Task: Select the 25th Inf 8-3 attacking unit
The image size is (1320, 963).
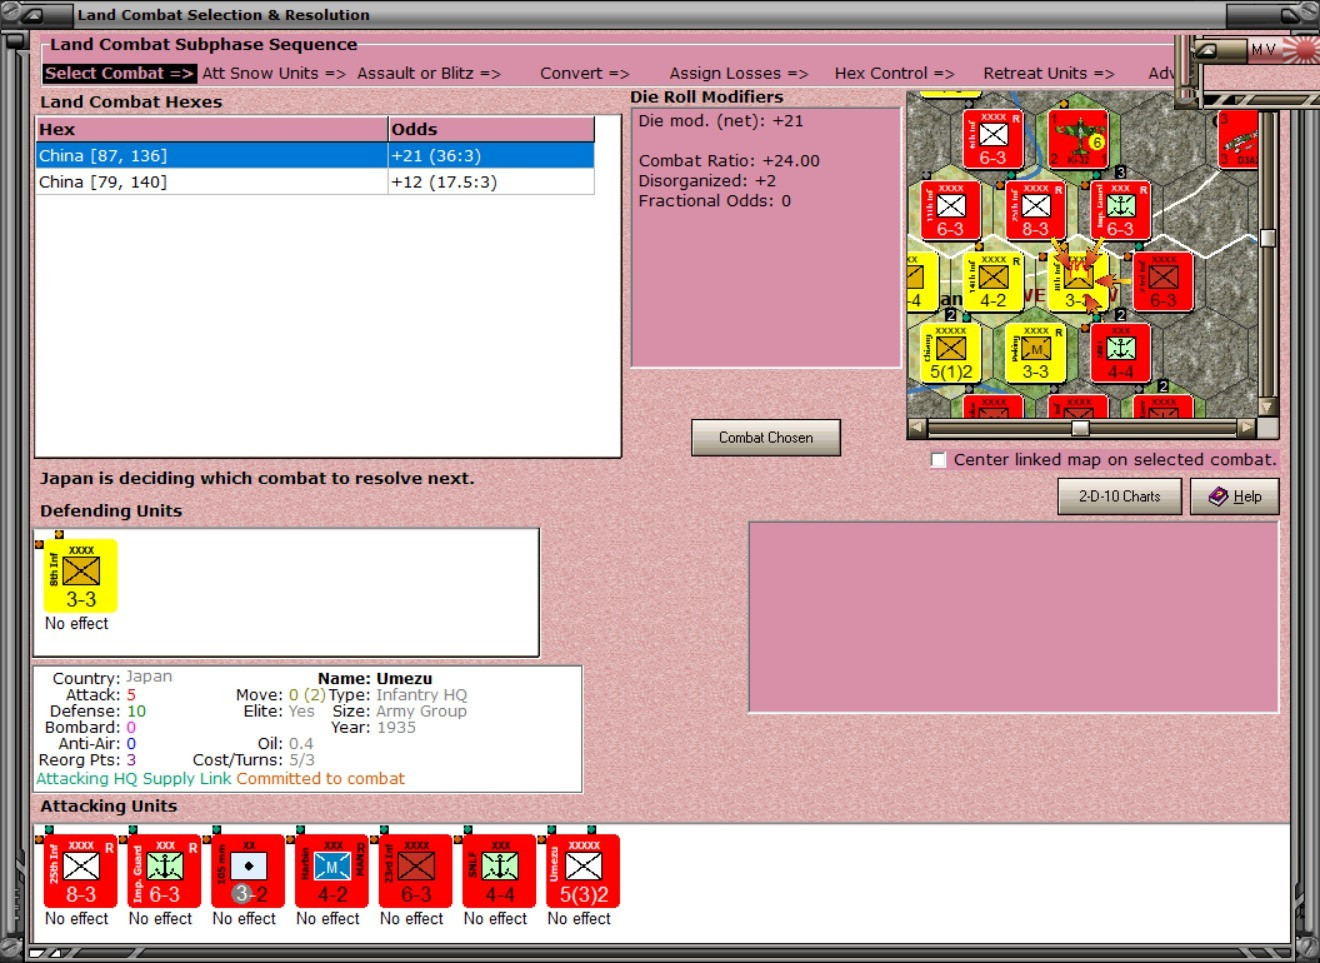Action: [x=81, y=872]
